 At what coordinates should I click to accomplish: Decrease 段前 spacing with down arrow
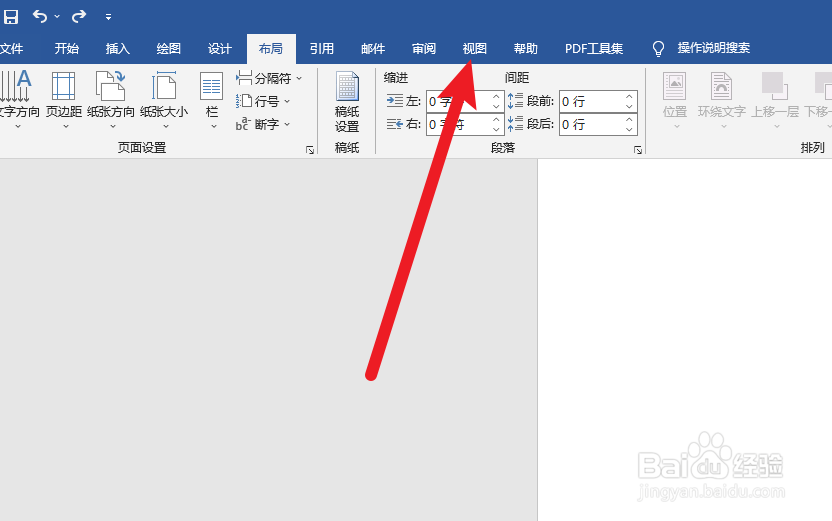click(629, 107)
